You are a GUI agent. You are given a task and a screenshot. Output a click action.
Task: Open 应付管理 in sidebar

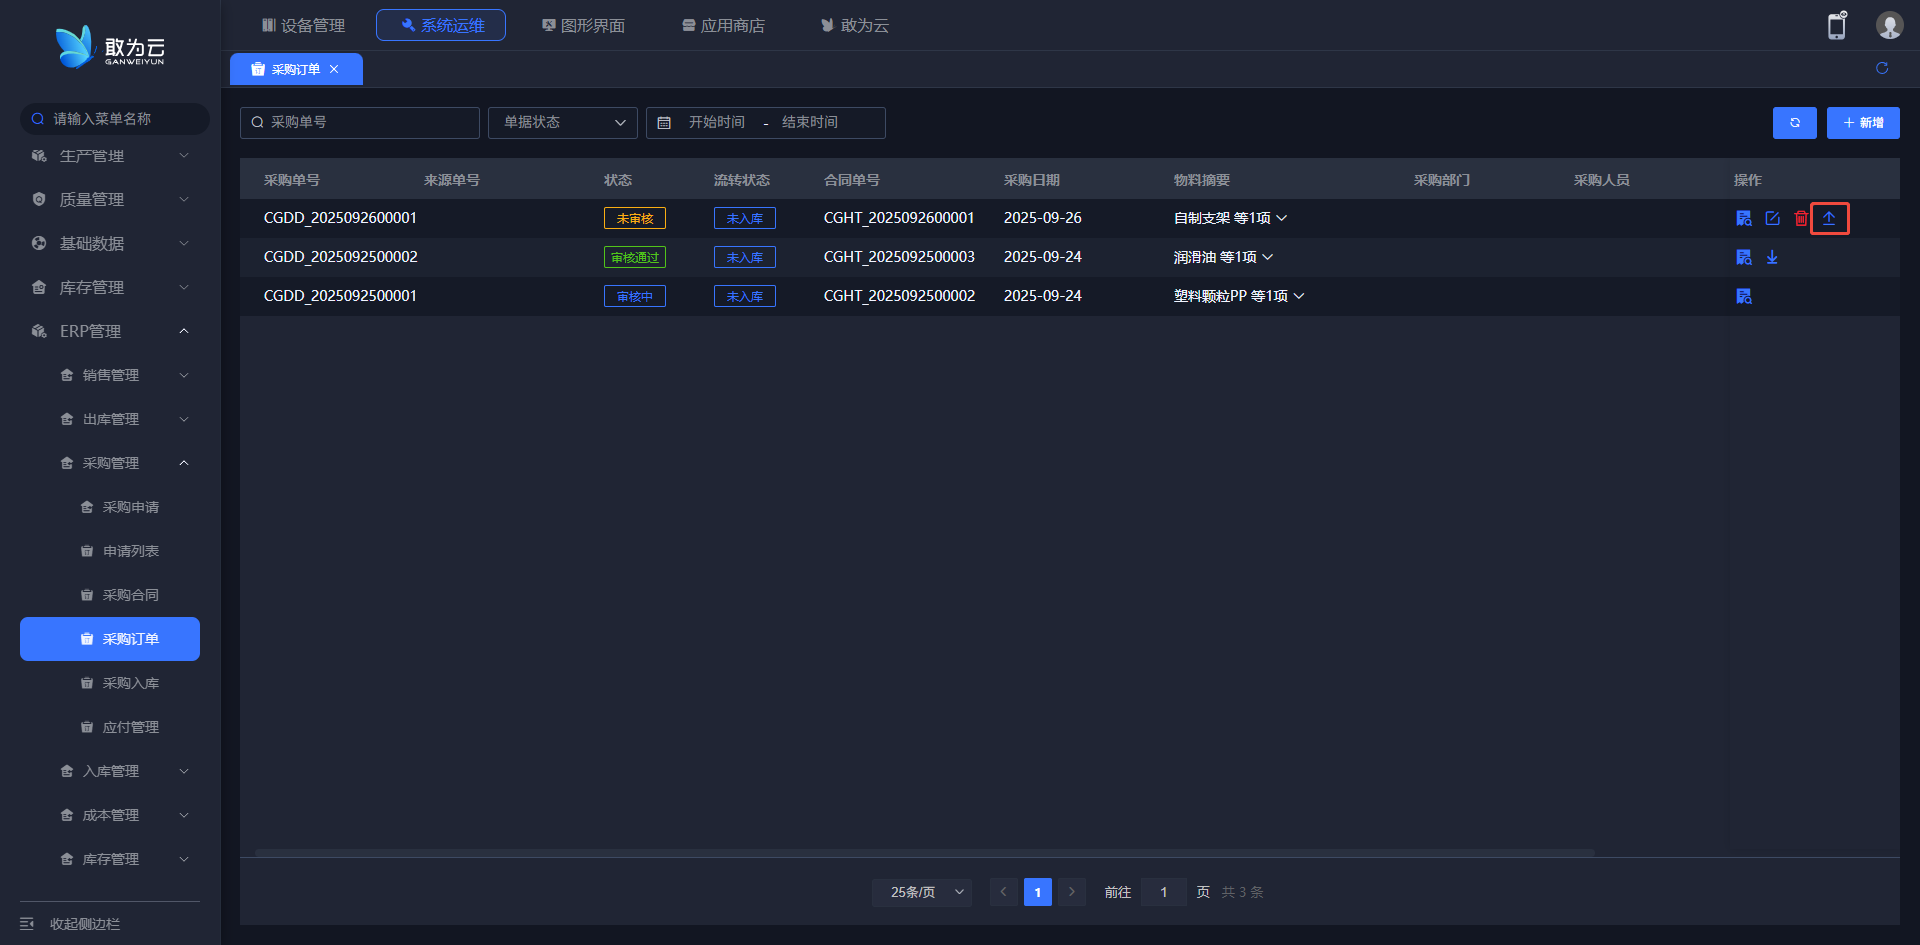point(110,728)
